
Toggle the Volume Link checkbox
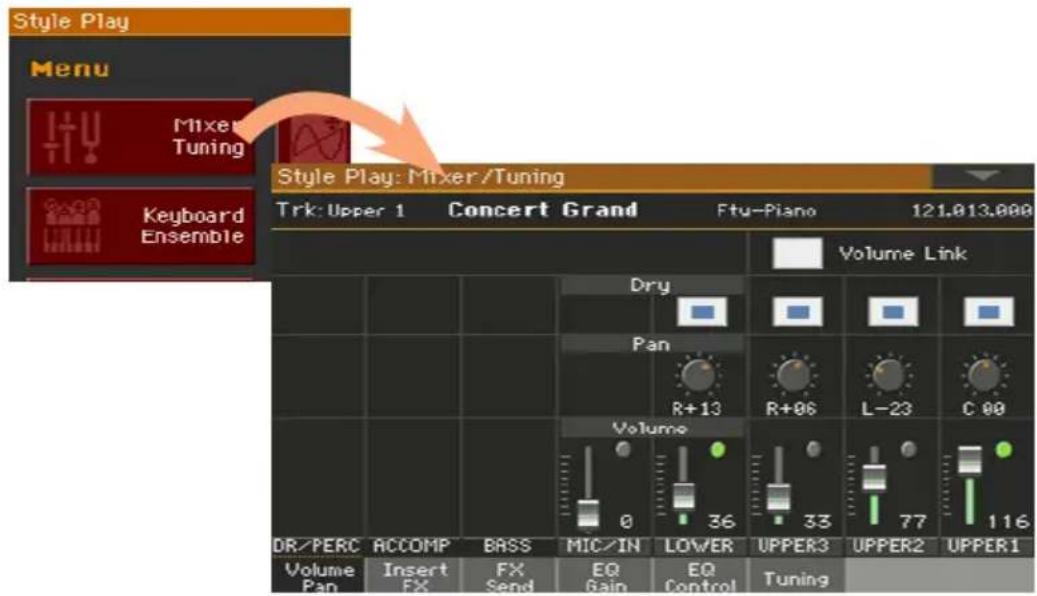pyautogui.click(x=797, y=253)
